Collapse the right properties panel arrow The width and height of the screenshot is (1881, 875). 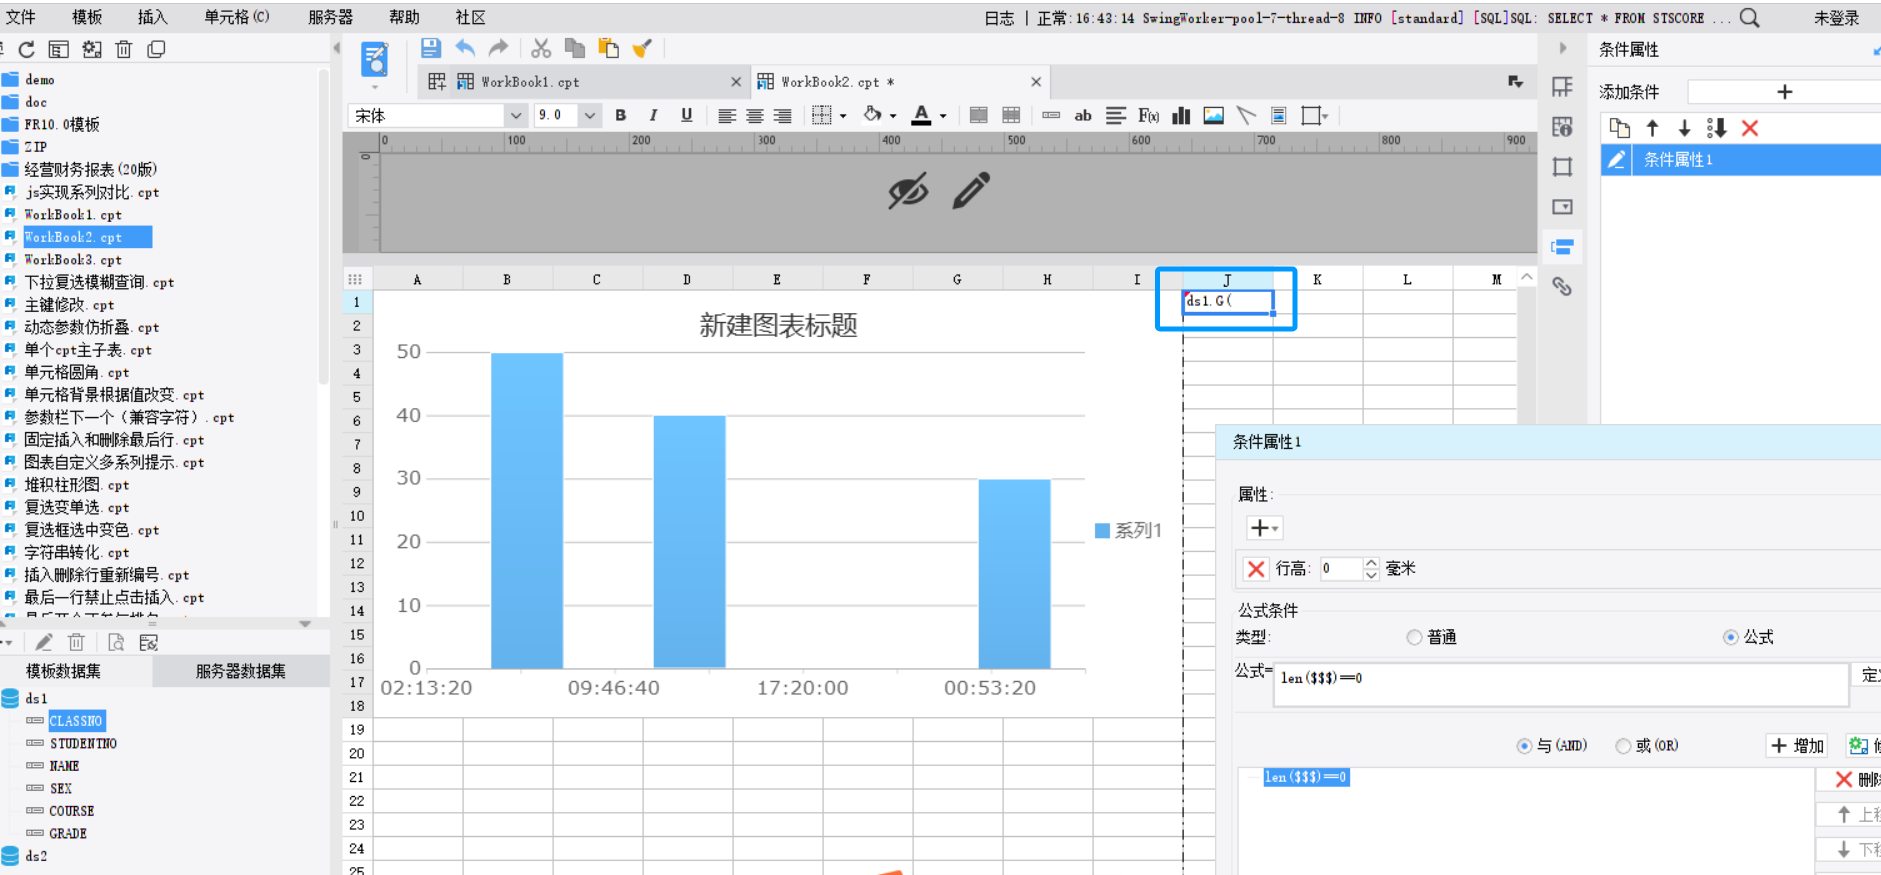[1563, 48]
